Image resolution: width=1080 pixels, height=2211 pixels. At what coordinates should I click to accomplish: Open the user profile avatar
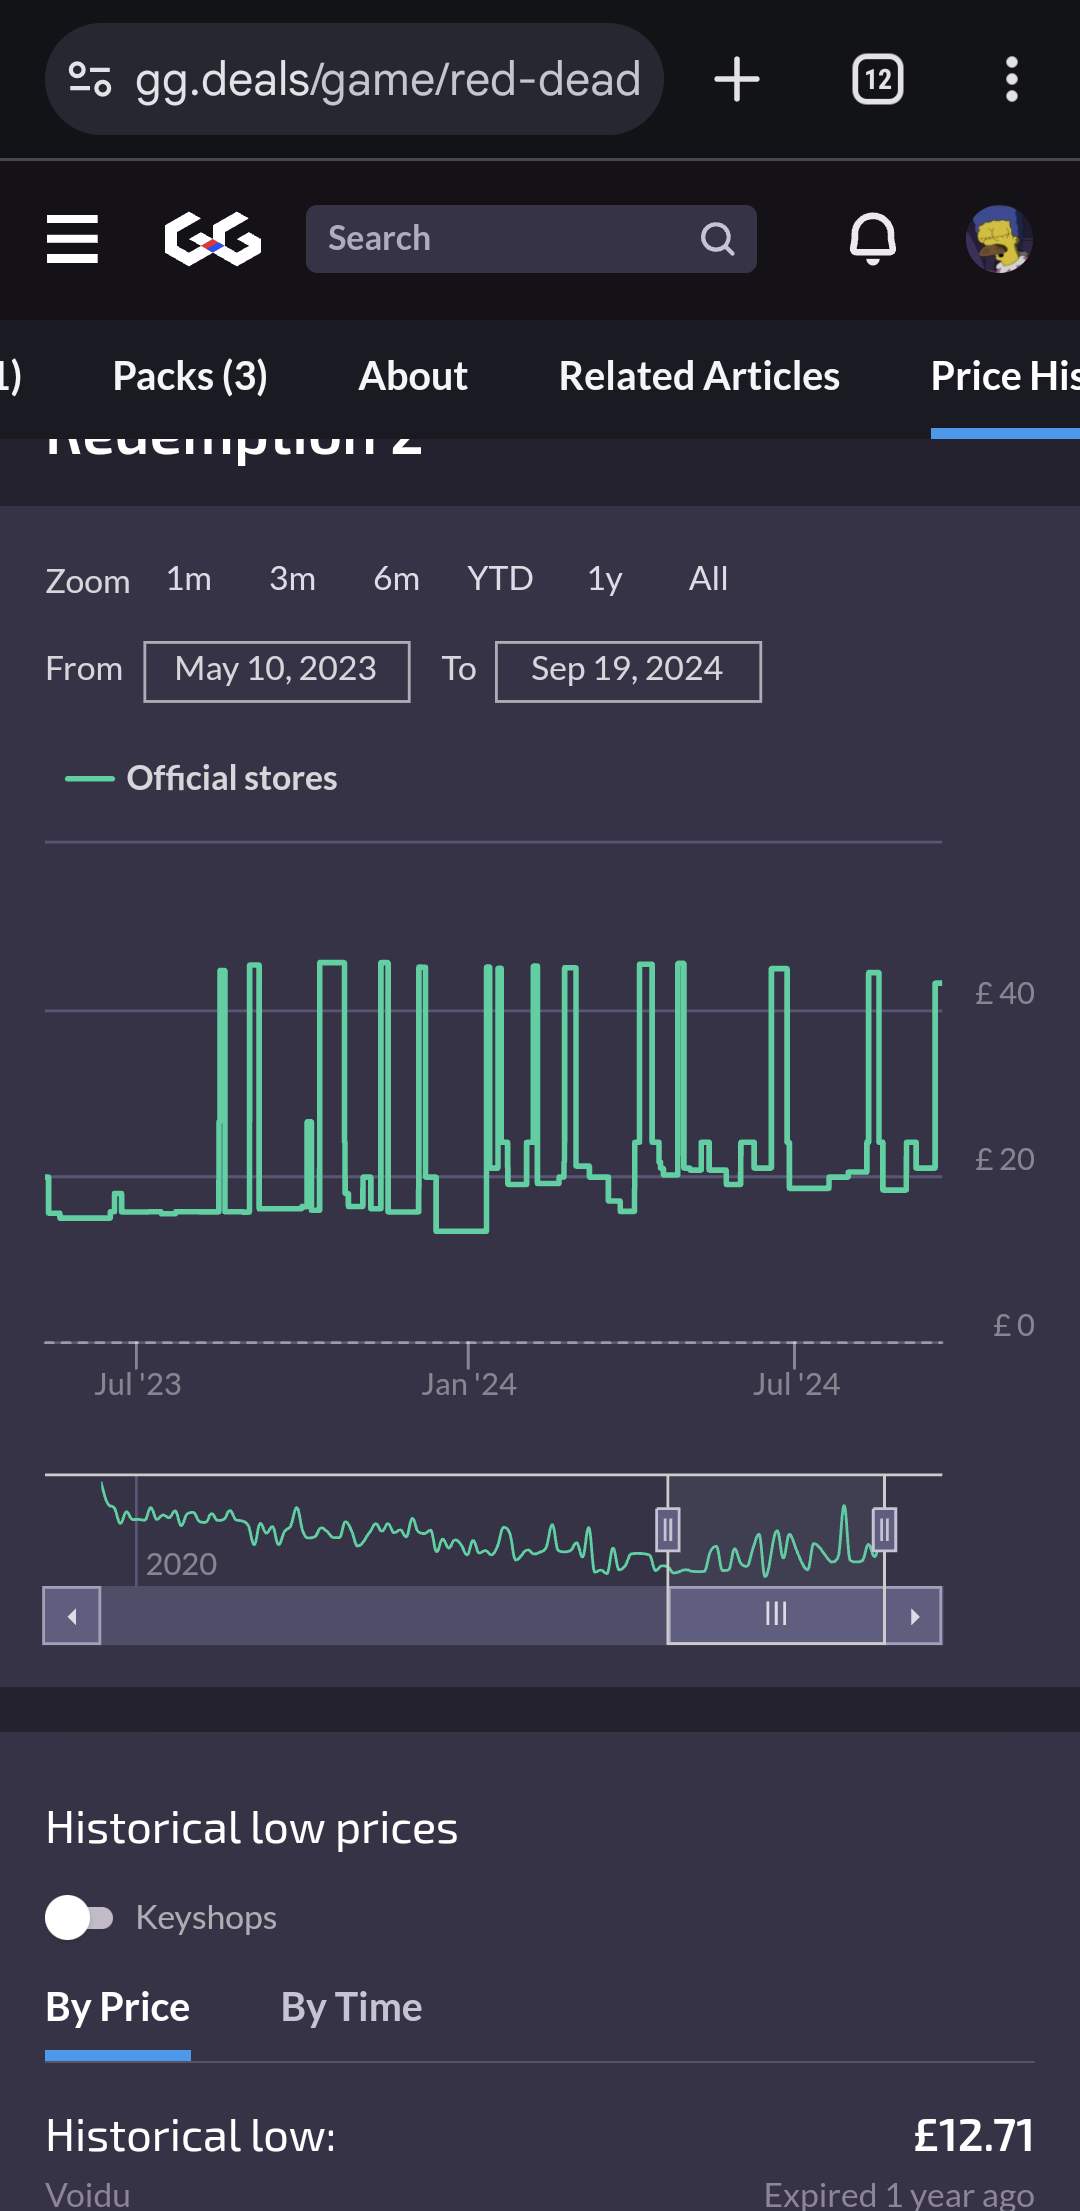pos(998,239)
